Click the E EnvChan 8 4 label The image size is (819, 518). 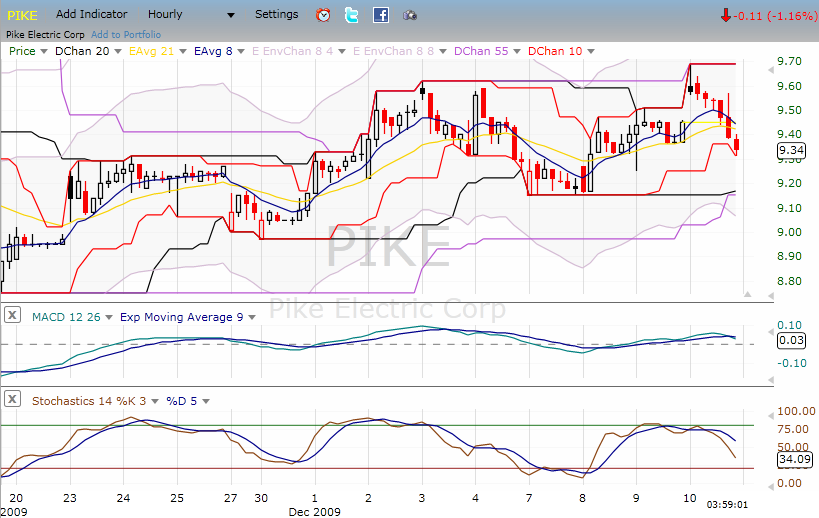[x=292, y=51]
